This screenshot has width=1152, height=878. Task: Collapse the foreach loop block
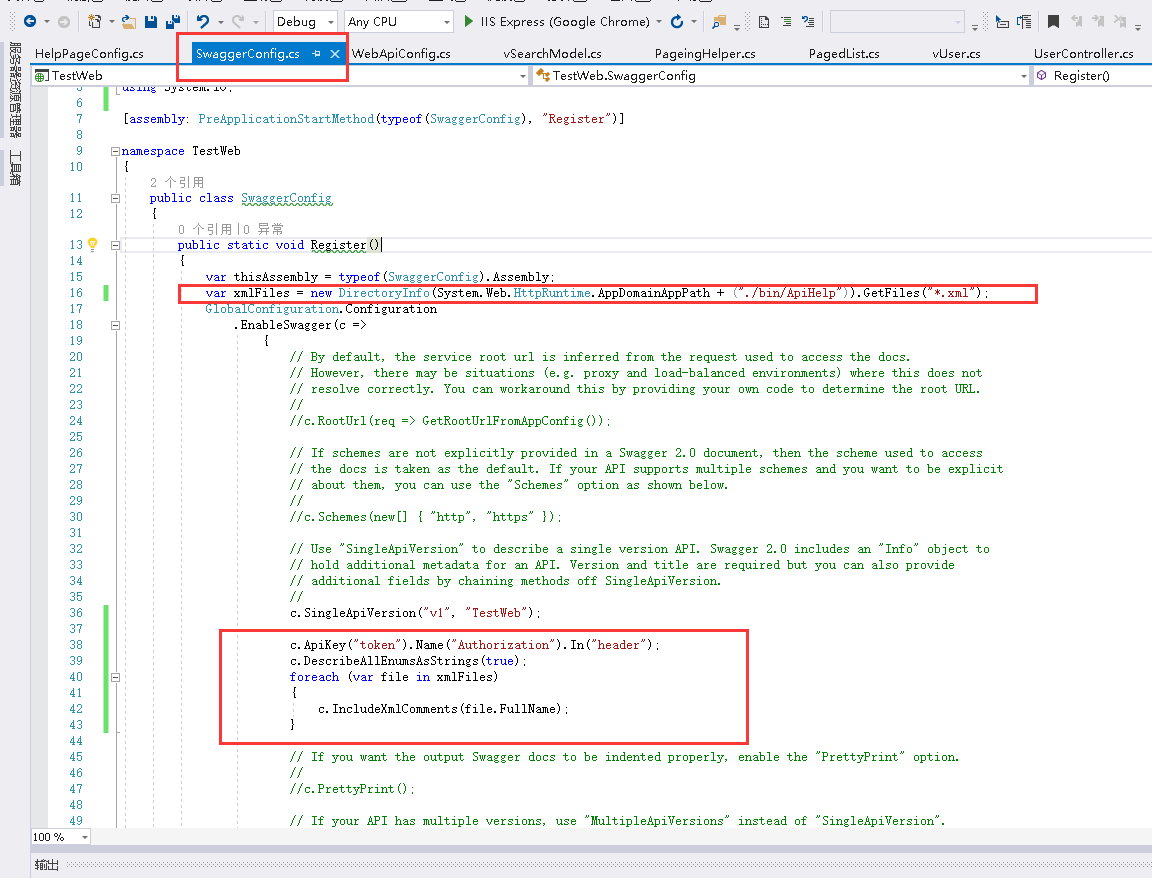(116, 677)
